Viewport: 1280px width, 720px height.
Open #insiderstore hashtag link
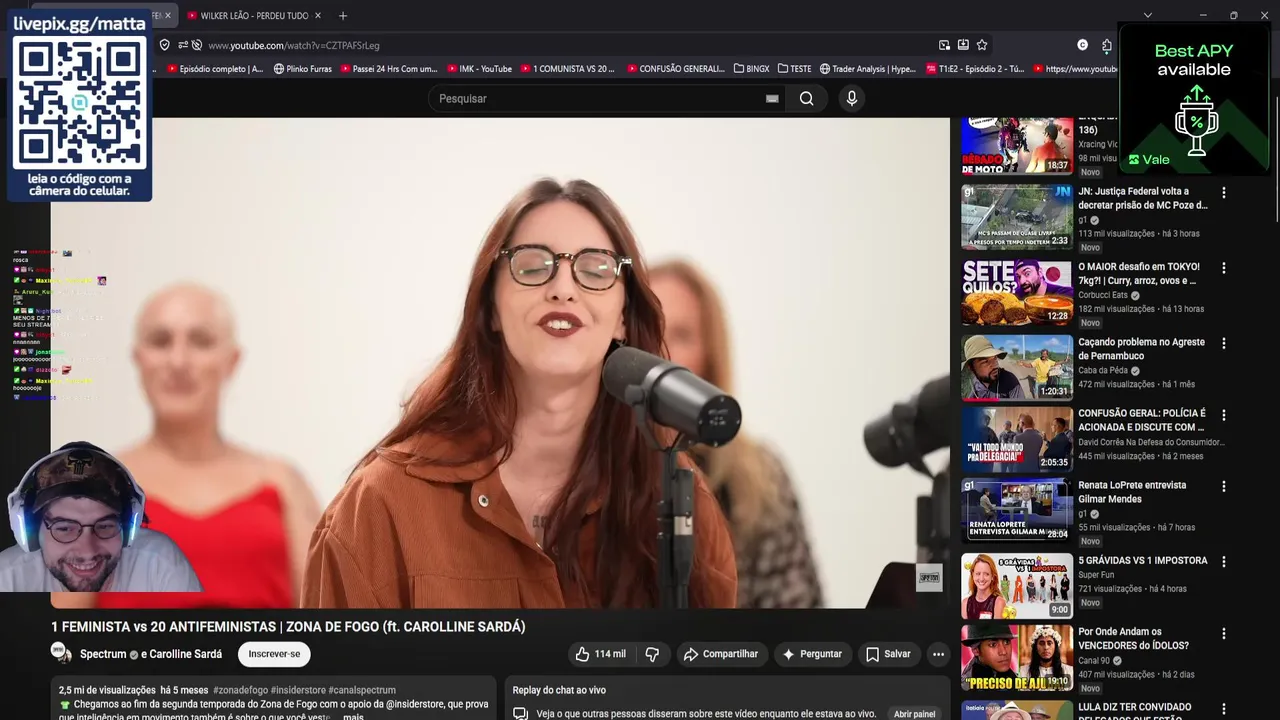(297, 690)
